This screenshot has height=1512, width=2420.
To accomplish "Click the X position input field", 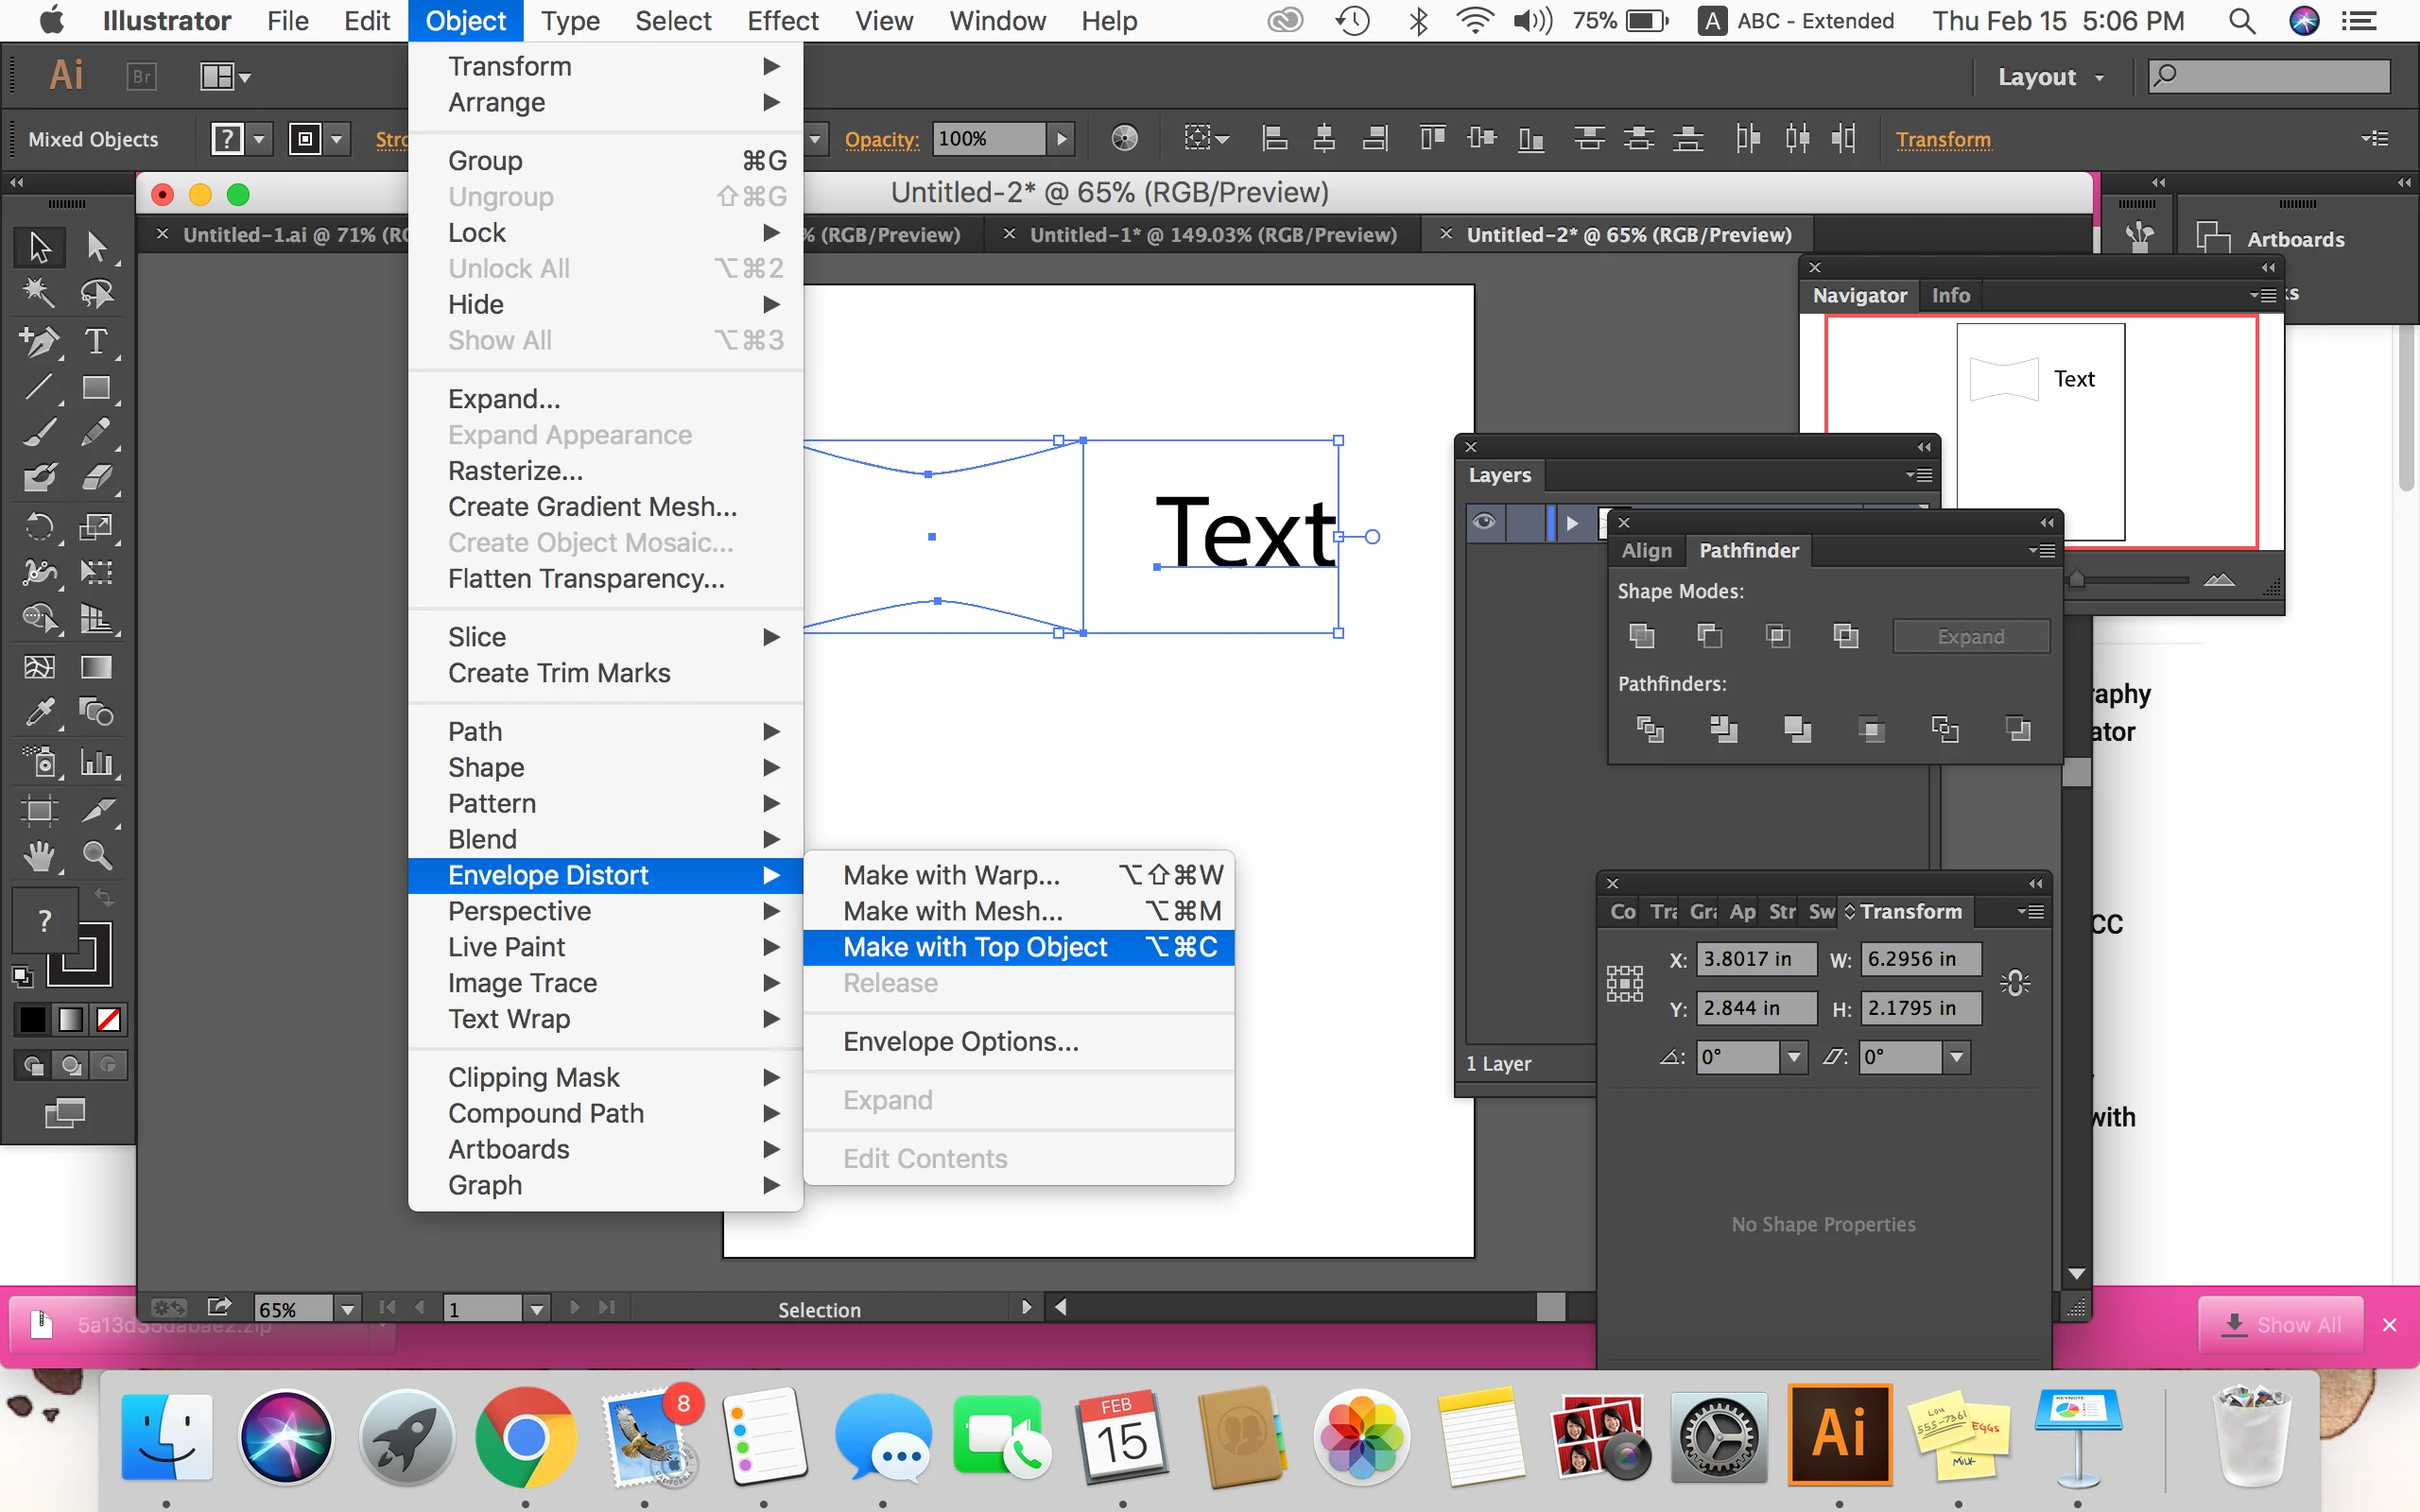I will click(1756, 959).
